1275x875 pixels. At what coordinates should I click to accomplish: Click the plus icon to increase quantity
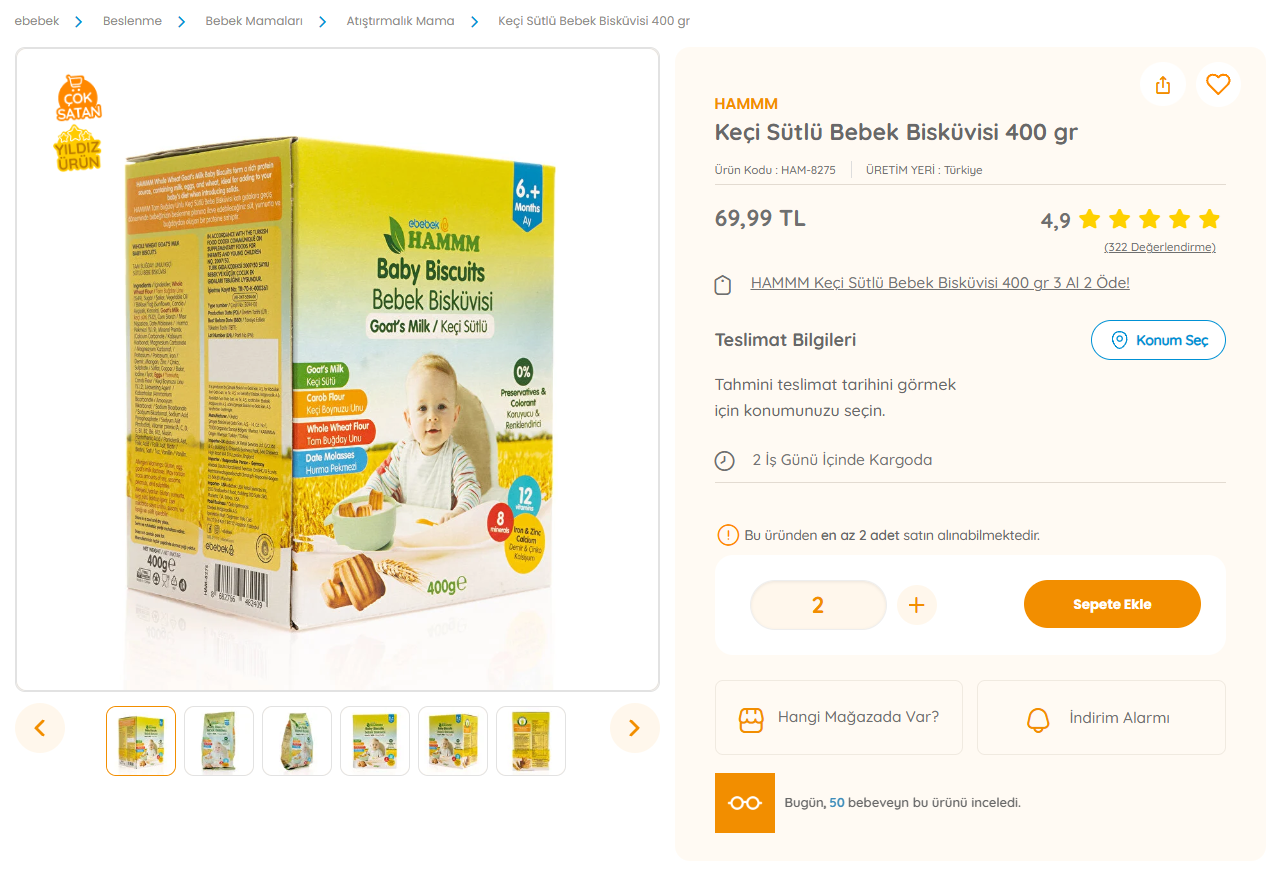coord(916,605)
